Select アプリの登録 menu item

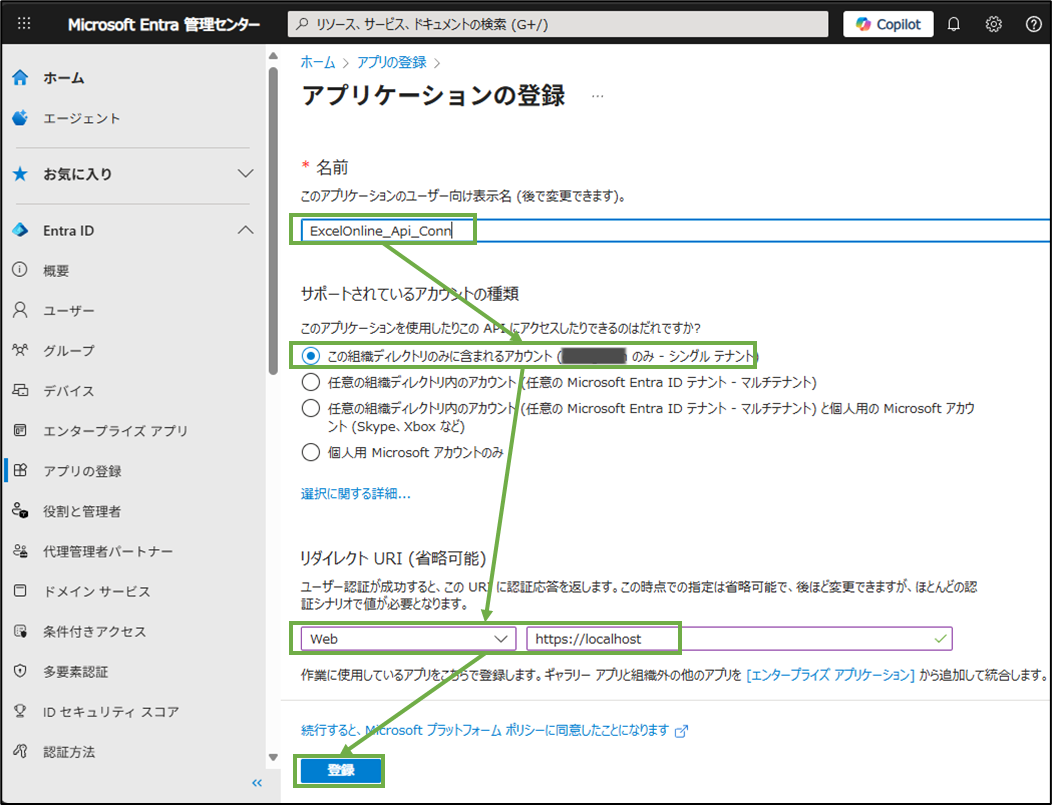coord(83,471)
